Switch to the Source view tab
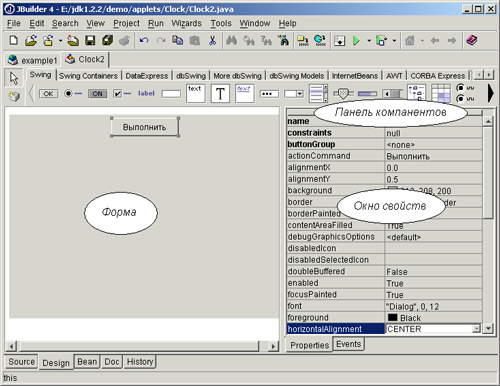Viewport: 500px width, 386px height. (22, 362)
